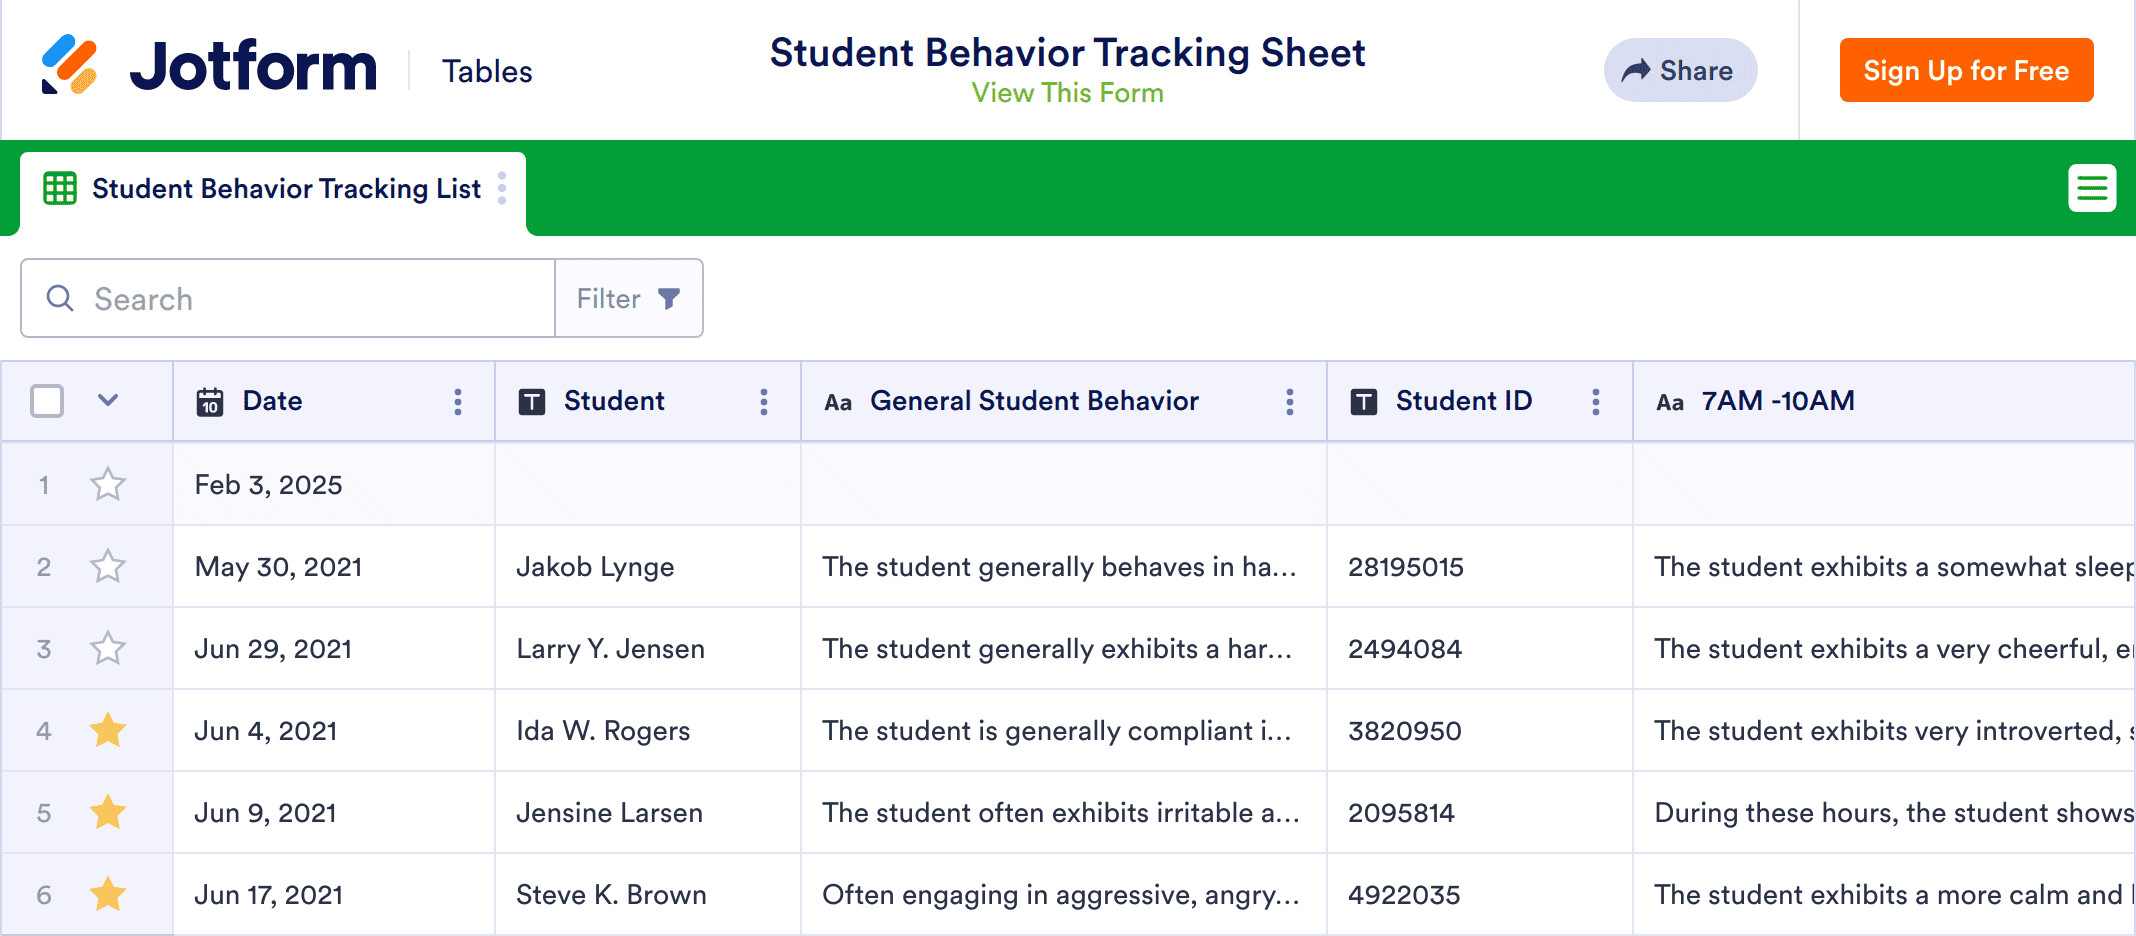Select the Student Behavior Tracking List tab

tap(285, 189)
